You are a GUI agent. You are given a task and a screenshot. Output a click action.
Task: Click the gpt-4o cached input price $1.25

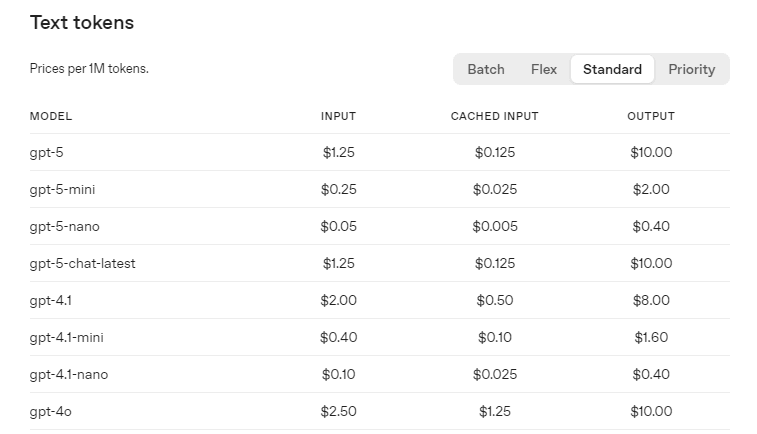pyautogui.click(x=495, y=411)
